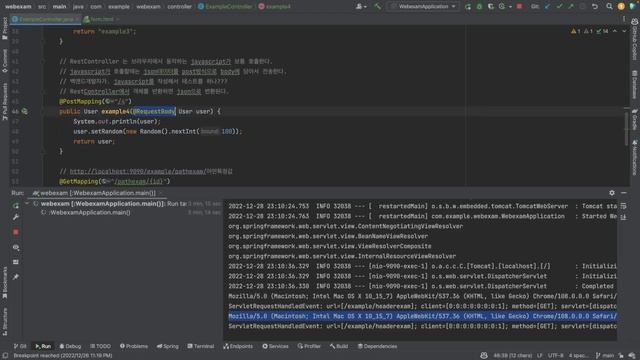The height and width of the screenshot is (360, 640).
Task: Open the Project tool window sidebar button
Action: tap(5, 29)
